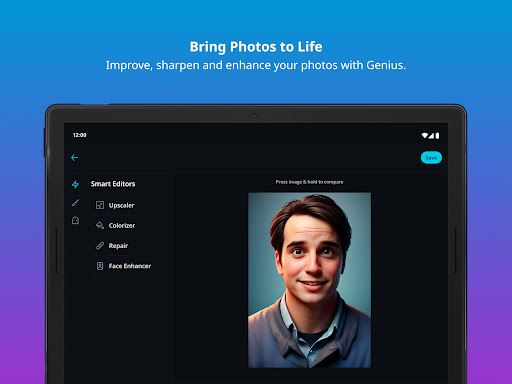Tap the cellular signal icon
This screenshot has height=384, width=512.
point(431,135)
